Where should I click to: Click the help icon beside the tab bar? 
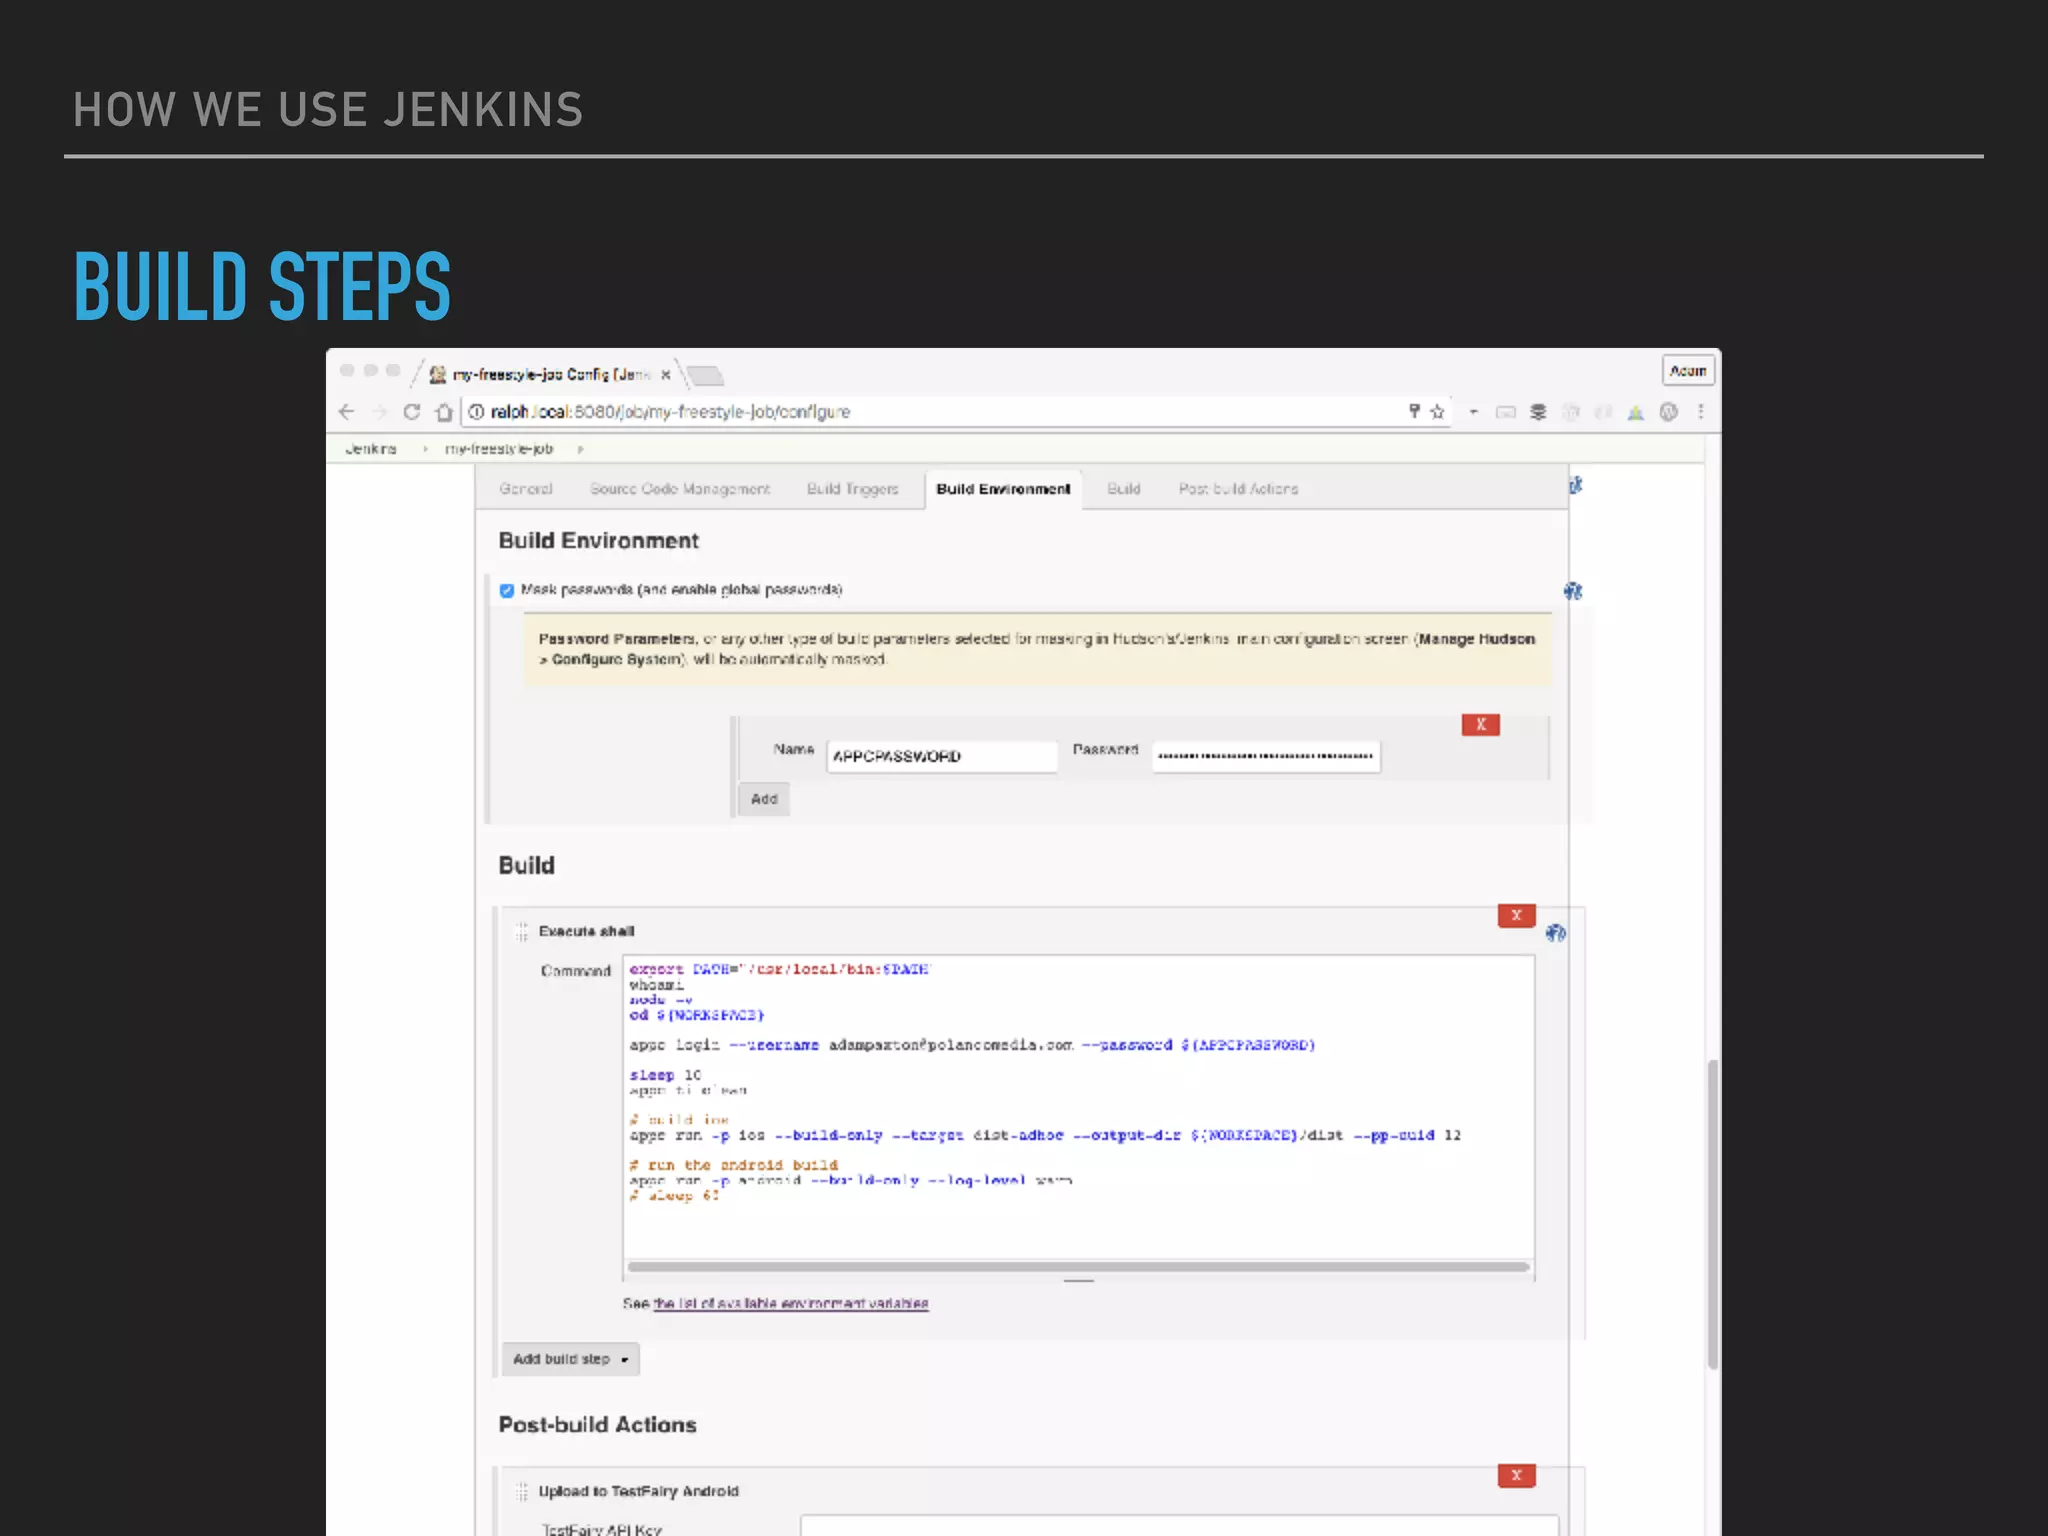coord(1576,485)
